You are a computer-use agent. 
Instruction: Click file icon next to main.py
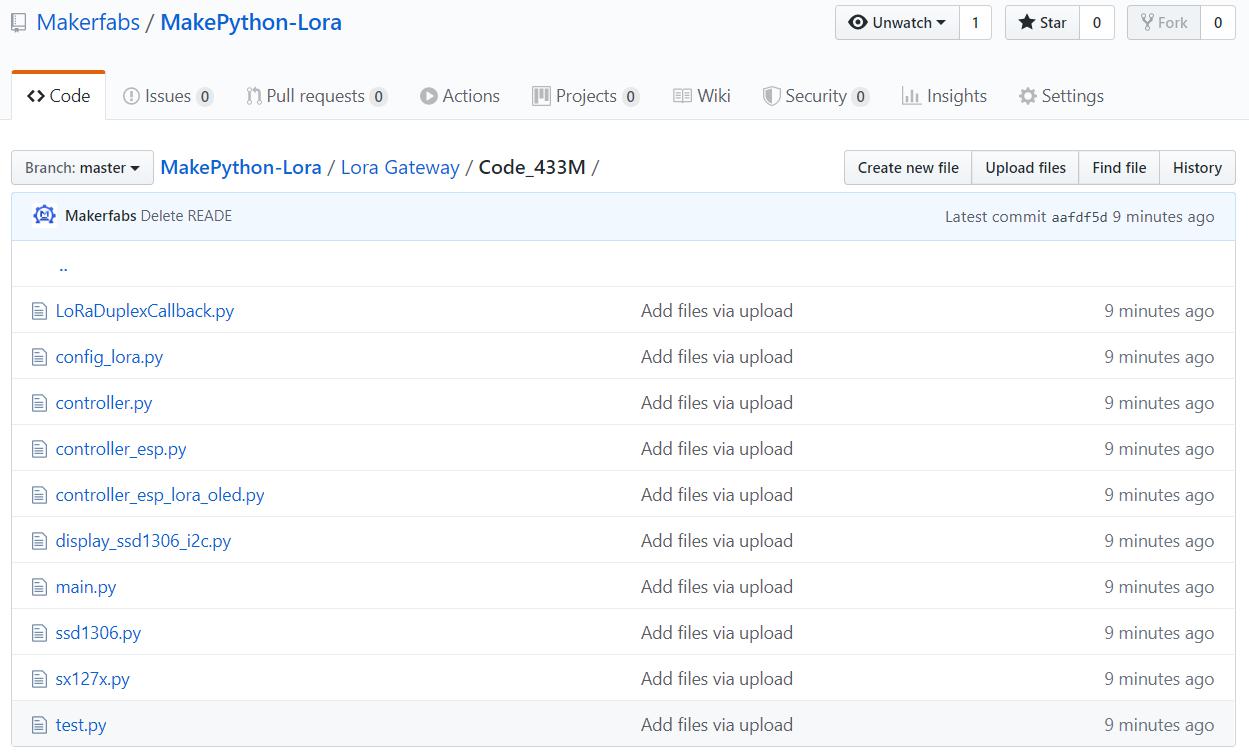pyautogui.click(x=39, y=587)
